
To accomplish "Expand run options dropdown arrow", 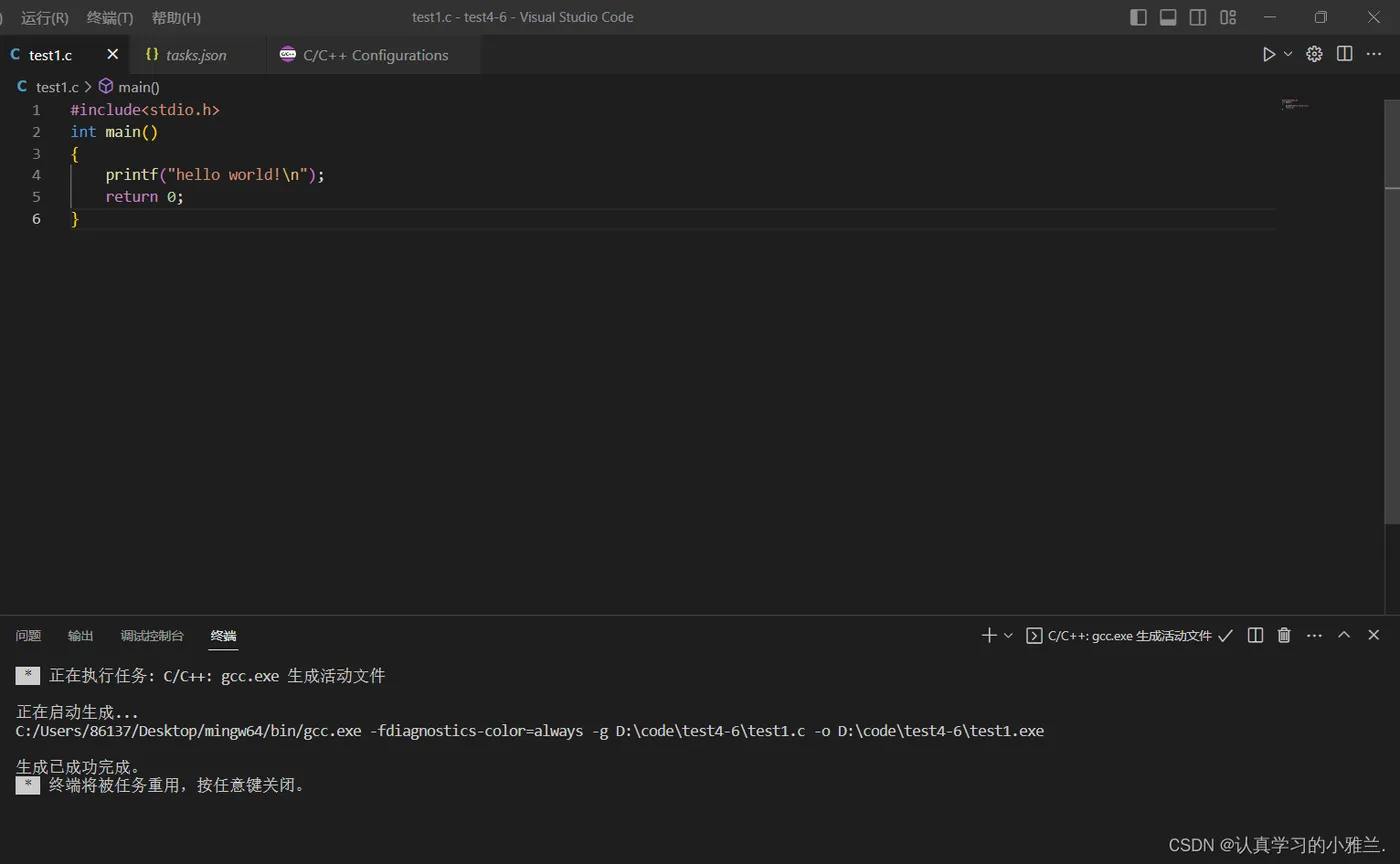I will point(1288,54).
